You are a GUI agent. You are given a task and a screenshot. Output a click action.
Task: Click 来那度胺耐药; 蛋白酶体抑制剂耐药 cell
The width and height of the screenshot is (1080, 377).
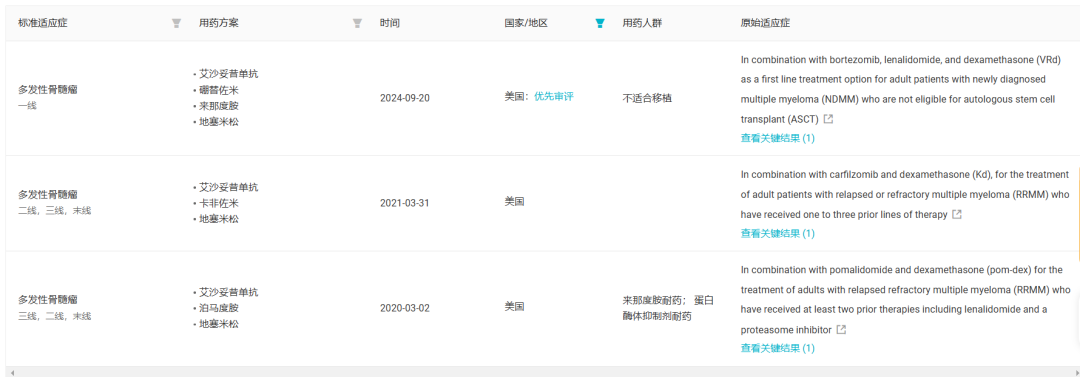point(668,308)
